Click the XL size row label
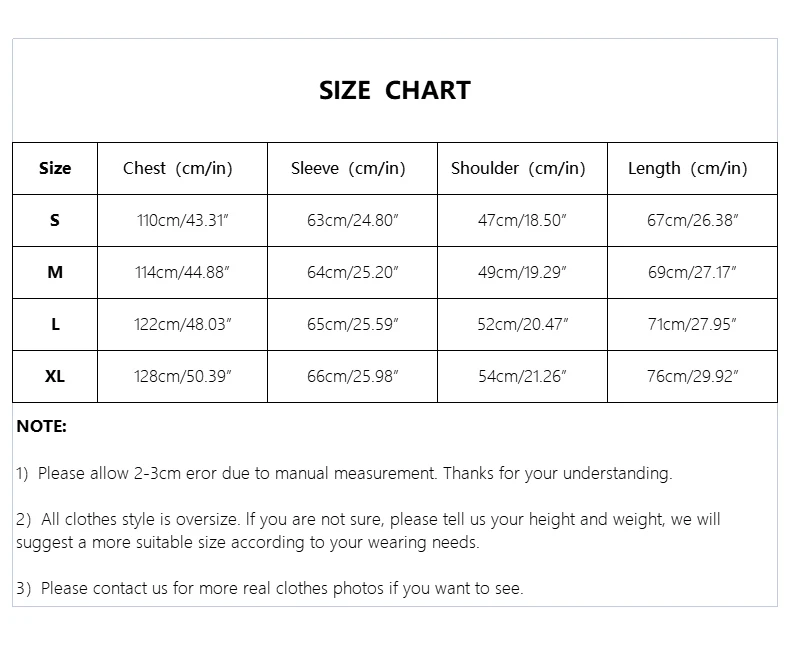This screenshot has width=790, height=650. point(55,376)
